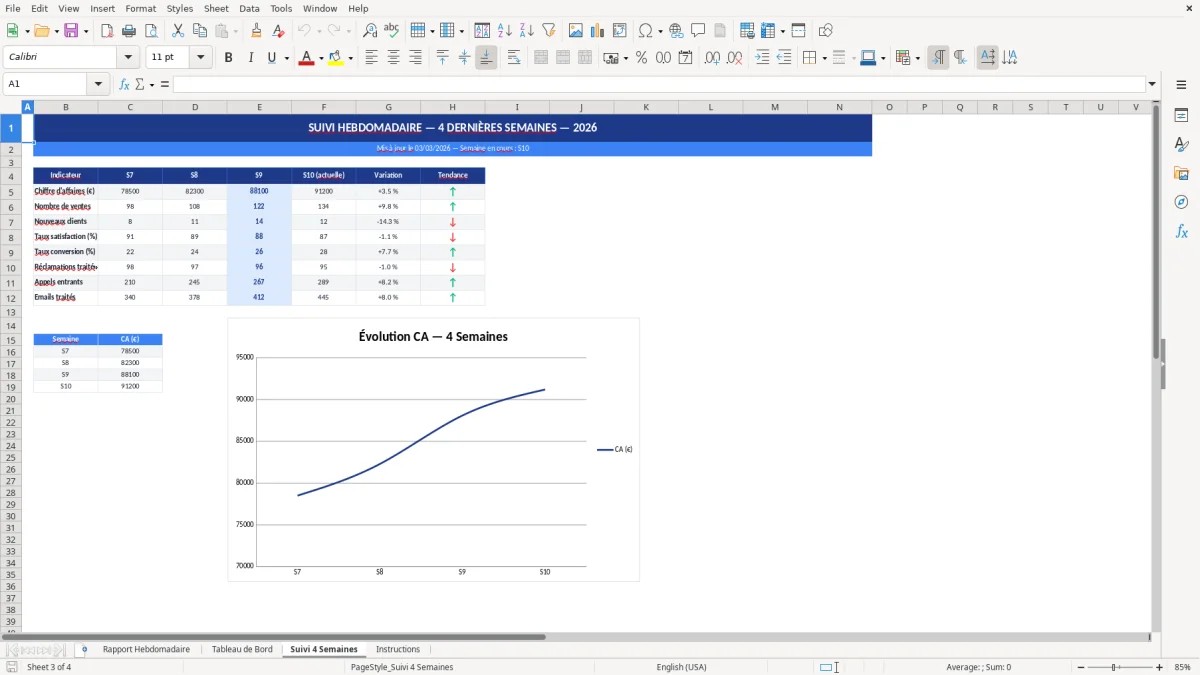1200x675 pixels.
Task: Switch to the Tableau de Bord sheet tab
Action: click(x=242, y=649)
